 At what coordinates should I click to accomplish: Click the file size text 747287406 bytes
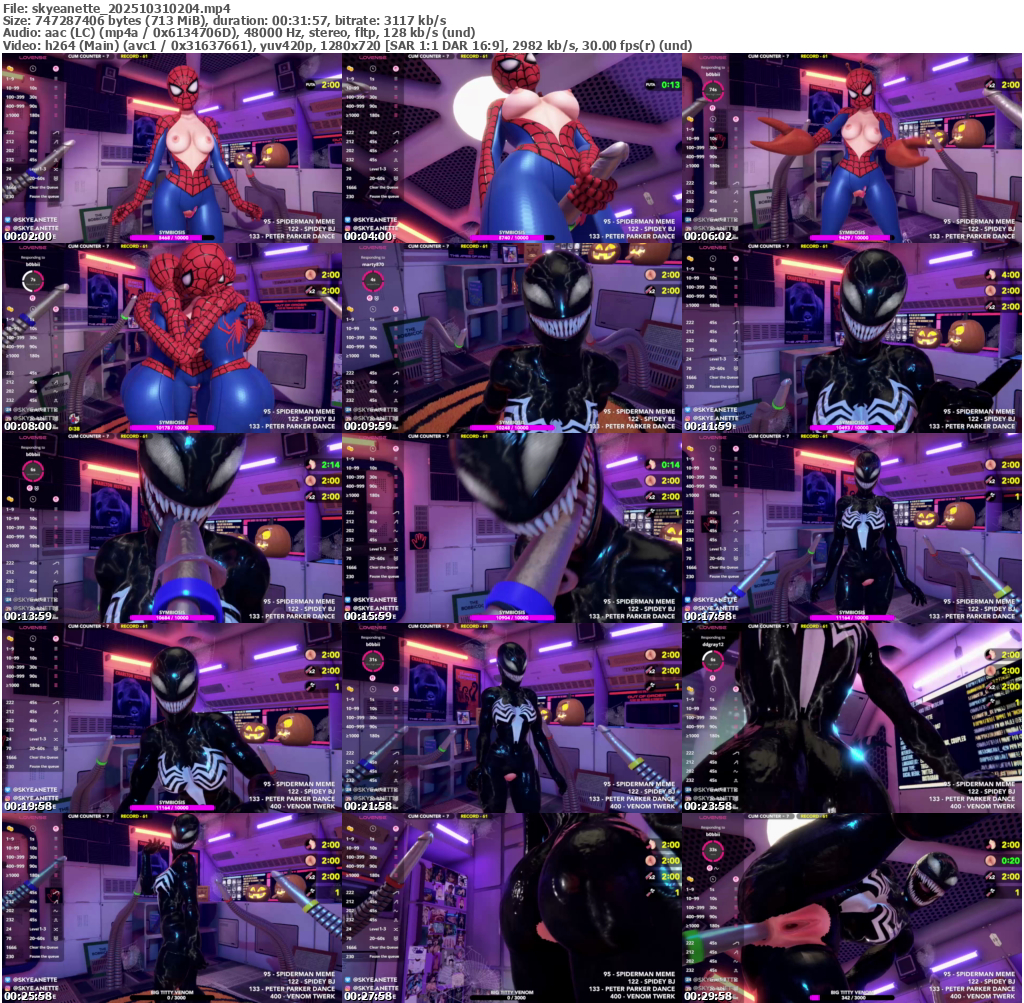[x=88, y=21]
